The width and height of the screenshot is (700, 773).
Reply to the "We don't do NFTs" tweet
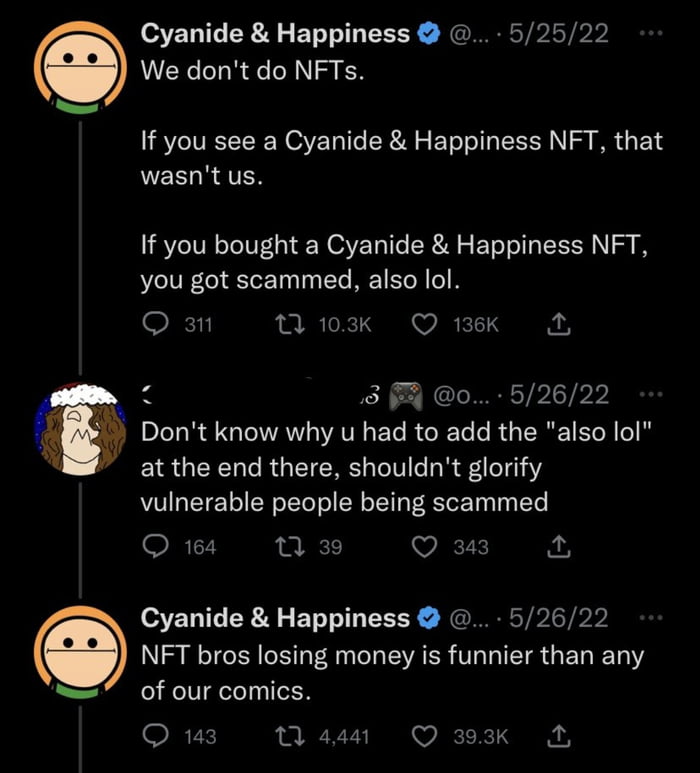click(155, 324)
